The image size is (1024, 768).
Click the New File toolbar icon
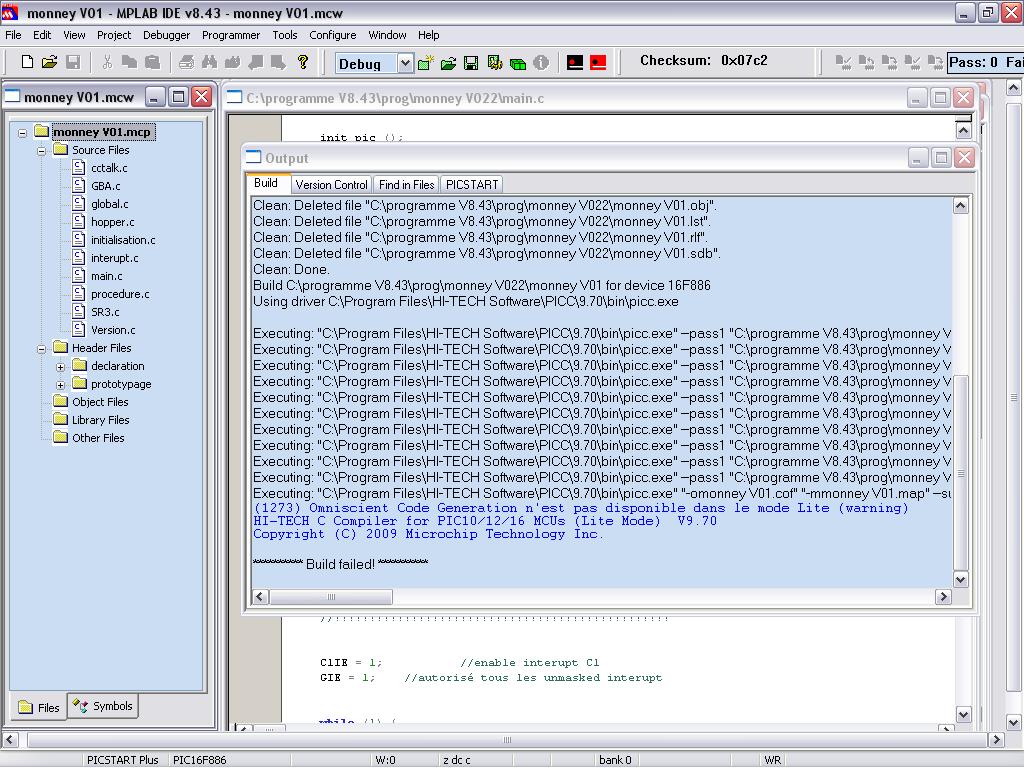pyautogui.click(x=27, y=62)
